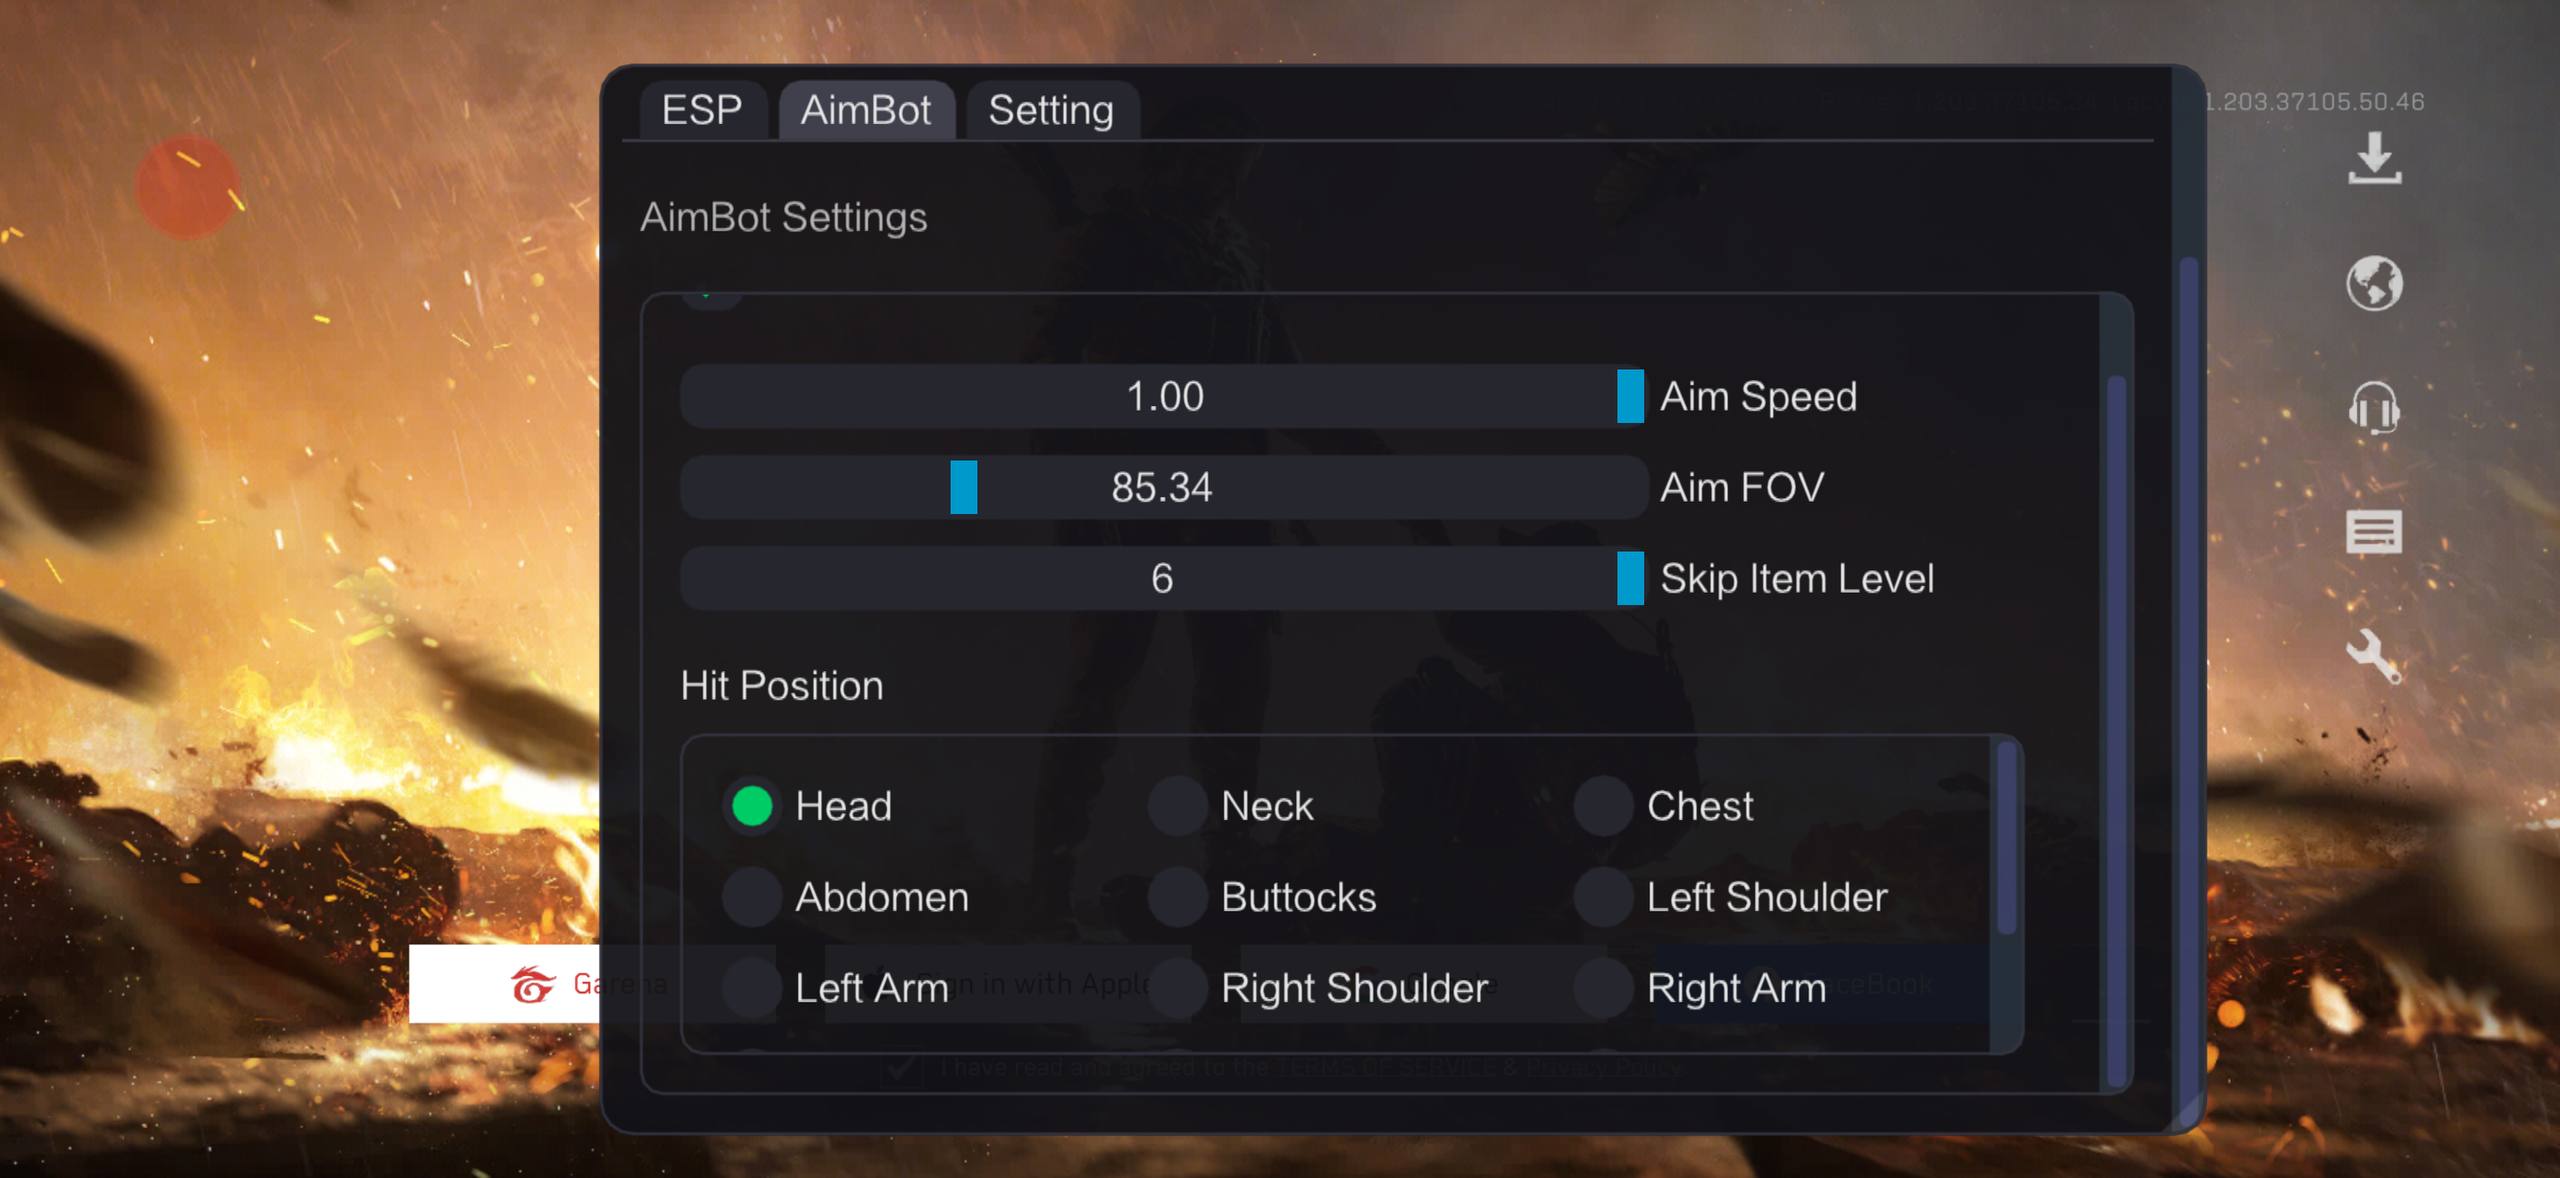Image resolution: width=2560 pixels, height=1178 pixels.
Task: Open headset customer support icon
Action: [2374, 408]
